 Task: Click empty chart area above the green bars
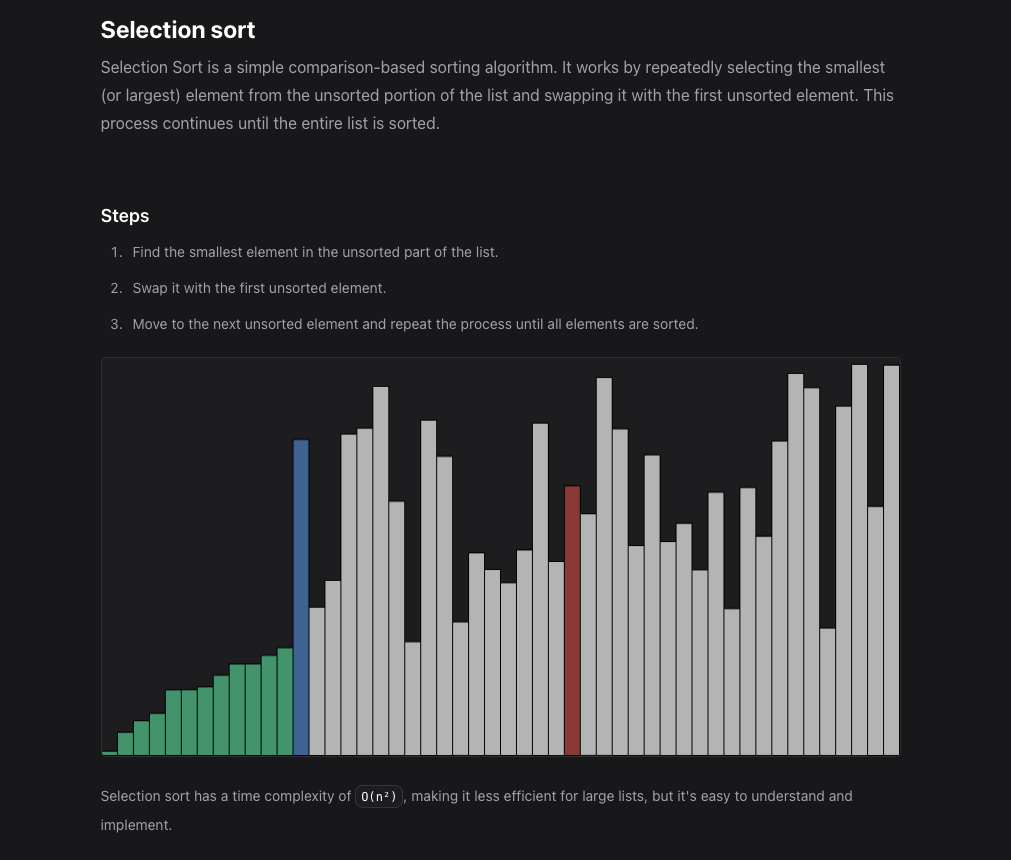click(190, 500)
